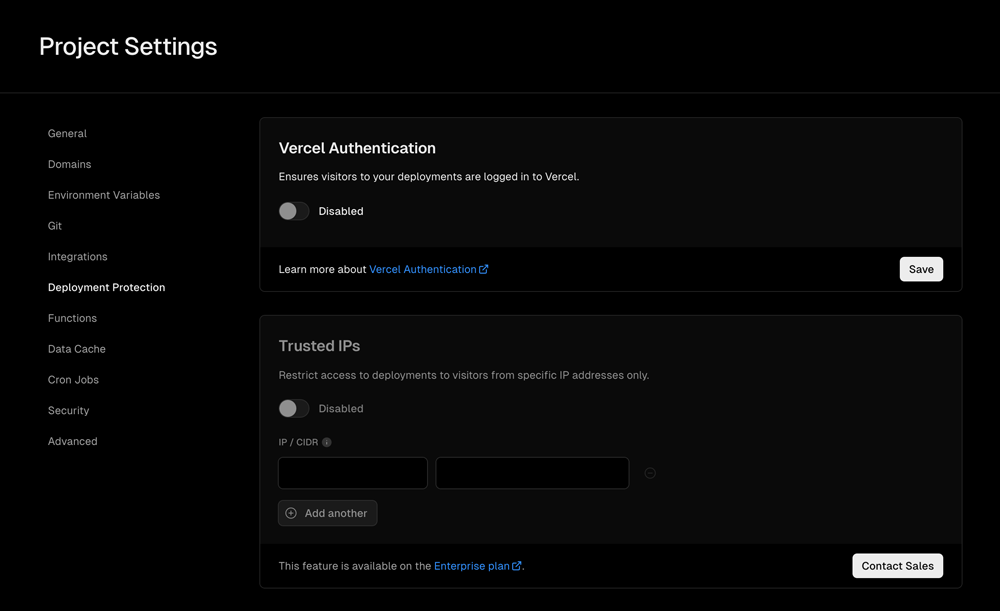Screen dimensions: 1000x611
Task: Open General settings section
Action: pyautogui.click(x=67, y=133)
